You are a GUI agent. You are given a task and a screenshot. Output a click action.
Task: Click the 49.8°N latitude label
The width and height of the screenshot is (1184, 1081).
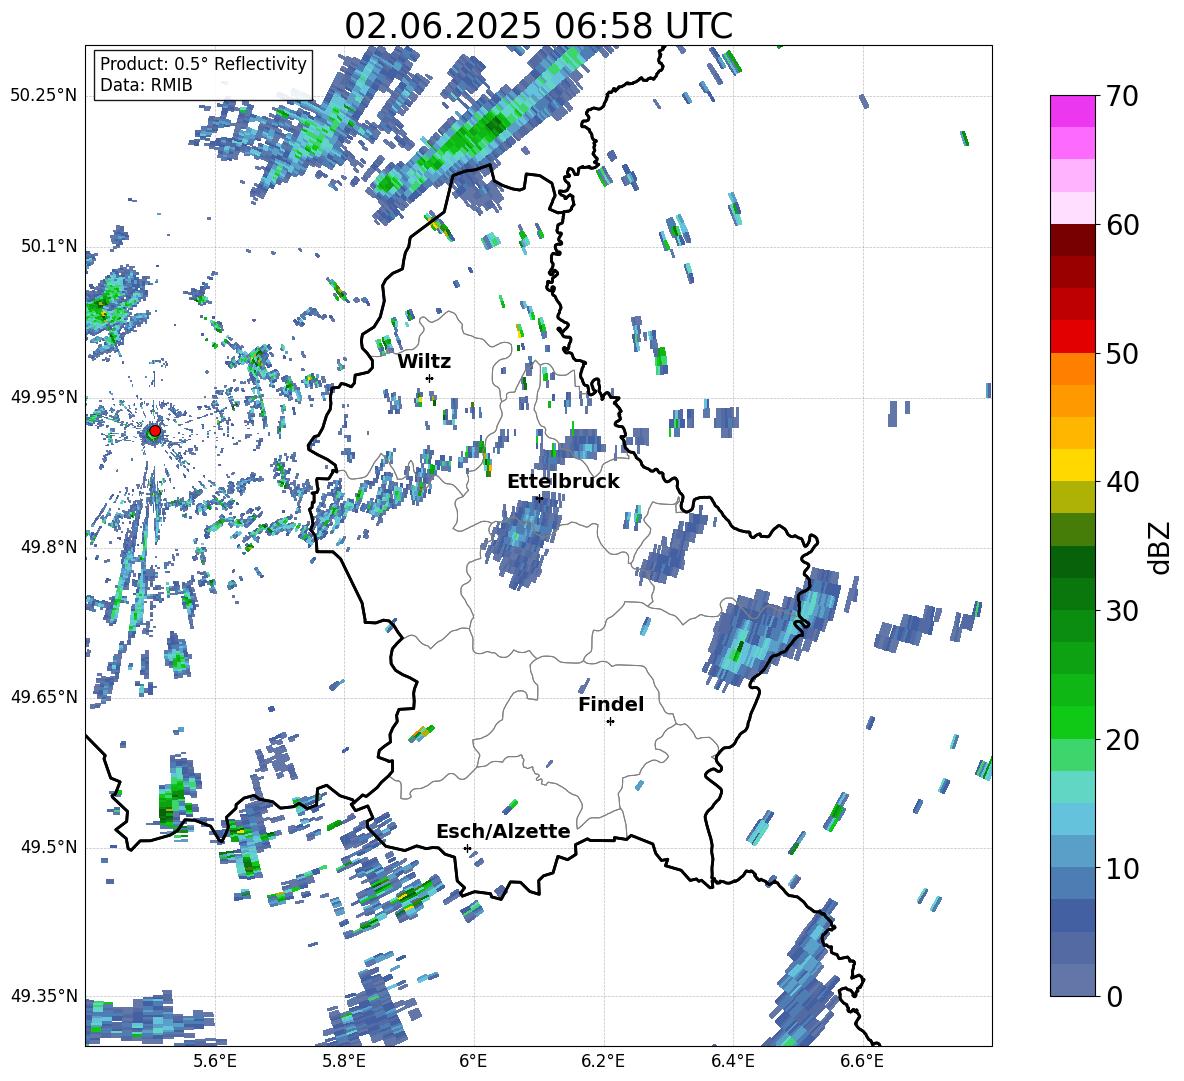tap(48, 547)
